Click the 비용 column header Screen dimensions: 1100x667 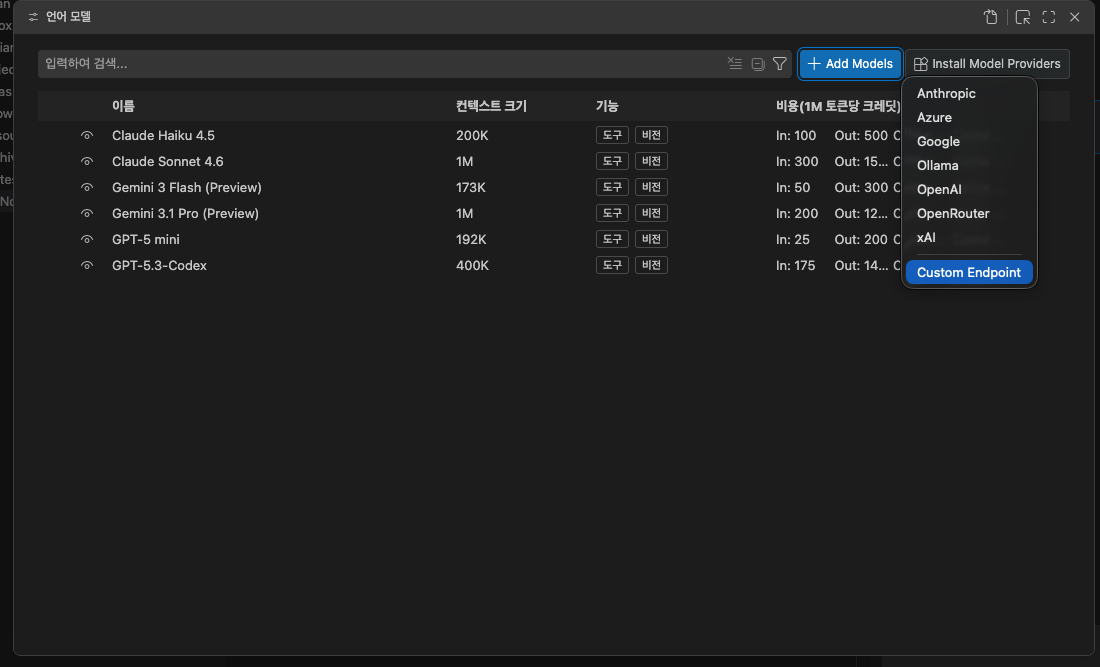coord(838,106)
